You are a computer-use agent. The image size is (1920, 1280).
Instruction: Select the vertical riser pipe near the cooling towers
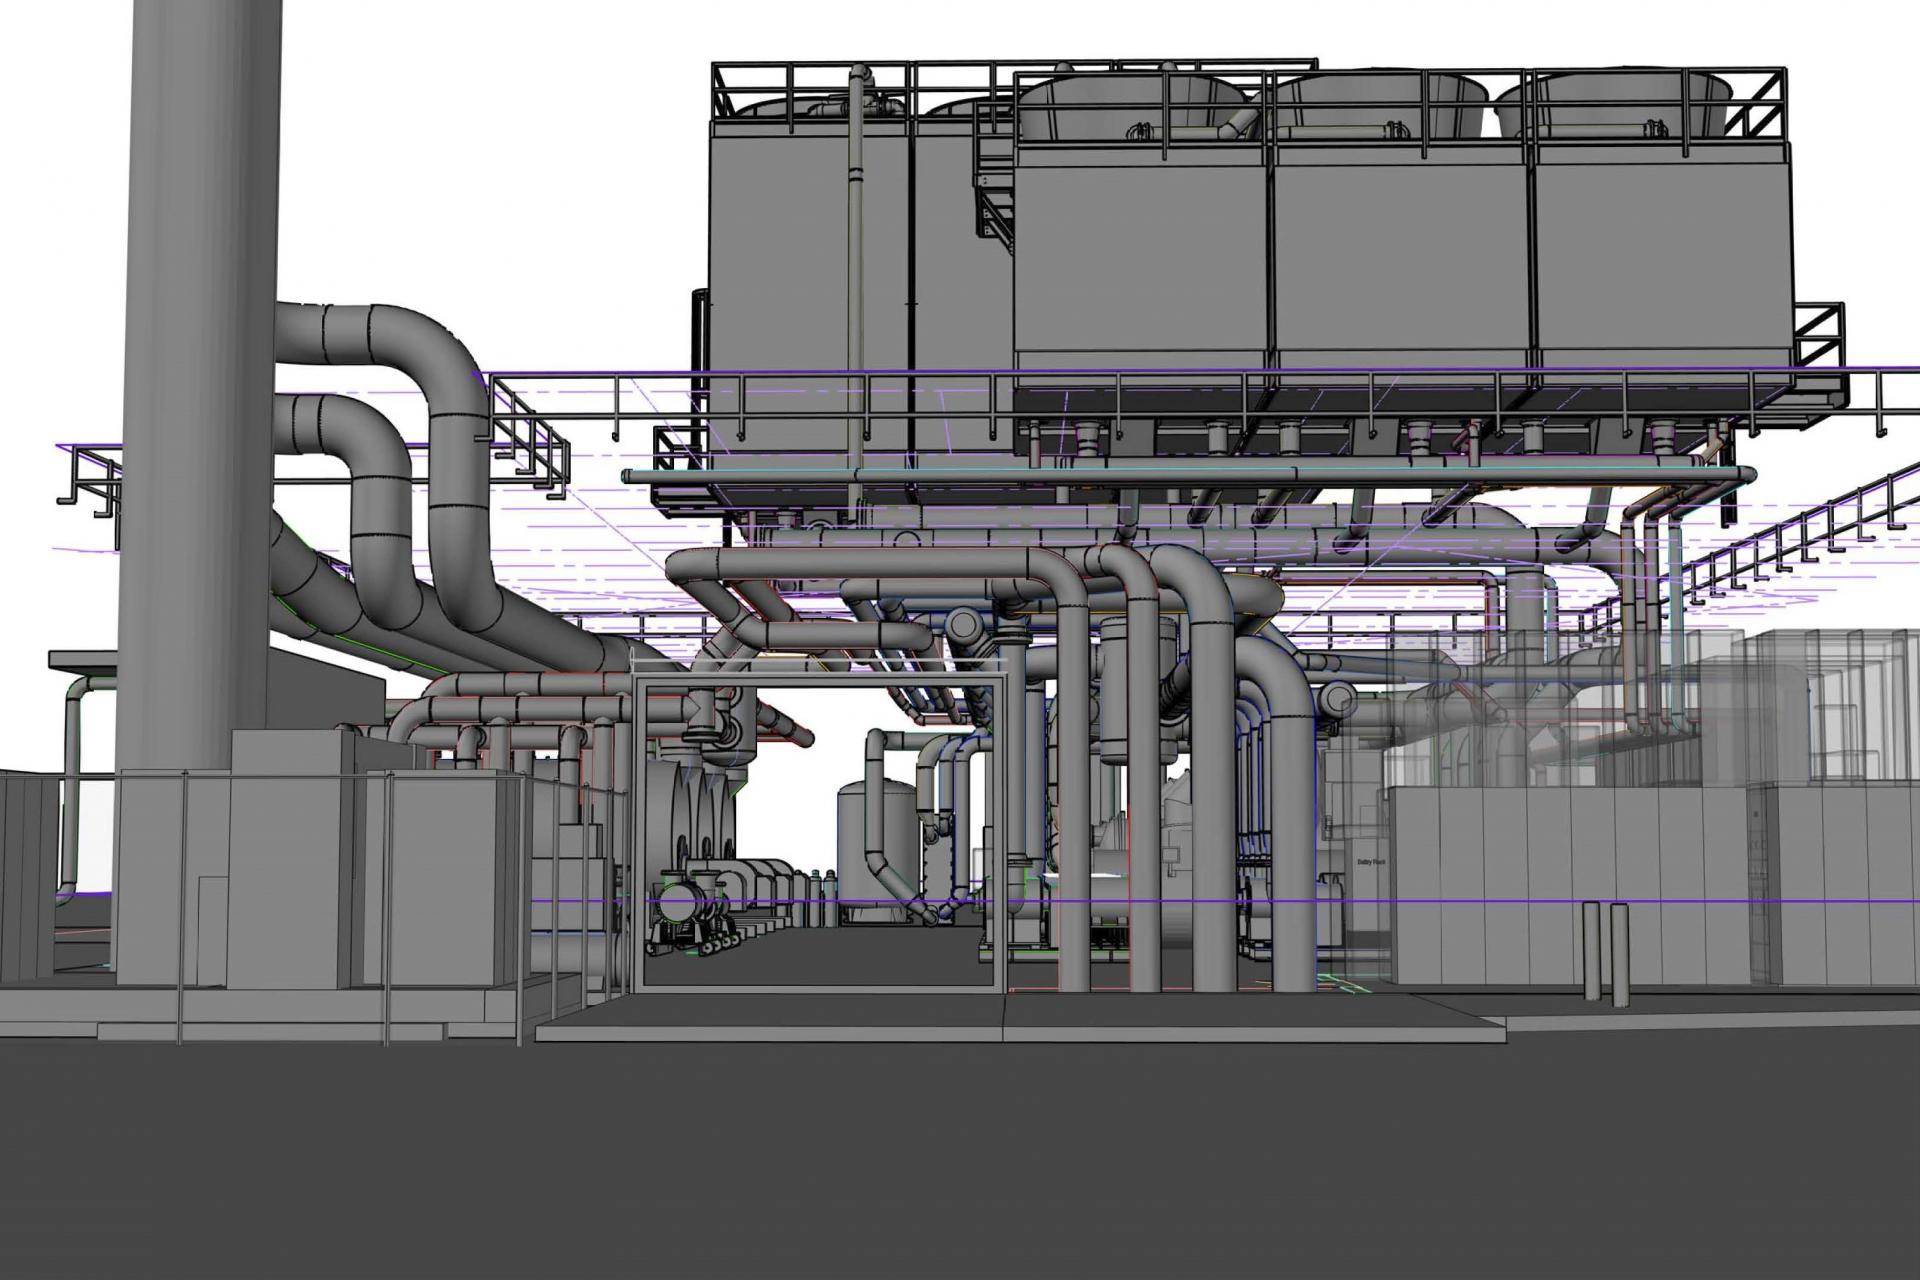855,280
